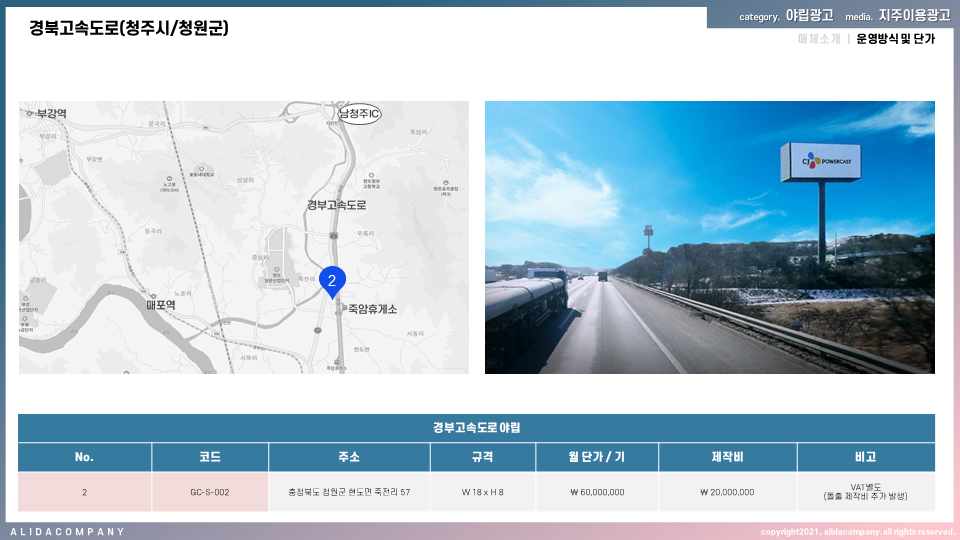The width and height of the screenshot is (960, 540).
Task: Select the 부강역 station marker on map
Action: [x=30, y=114]
